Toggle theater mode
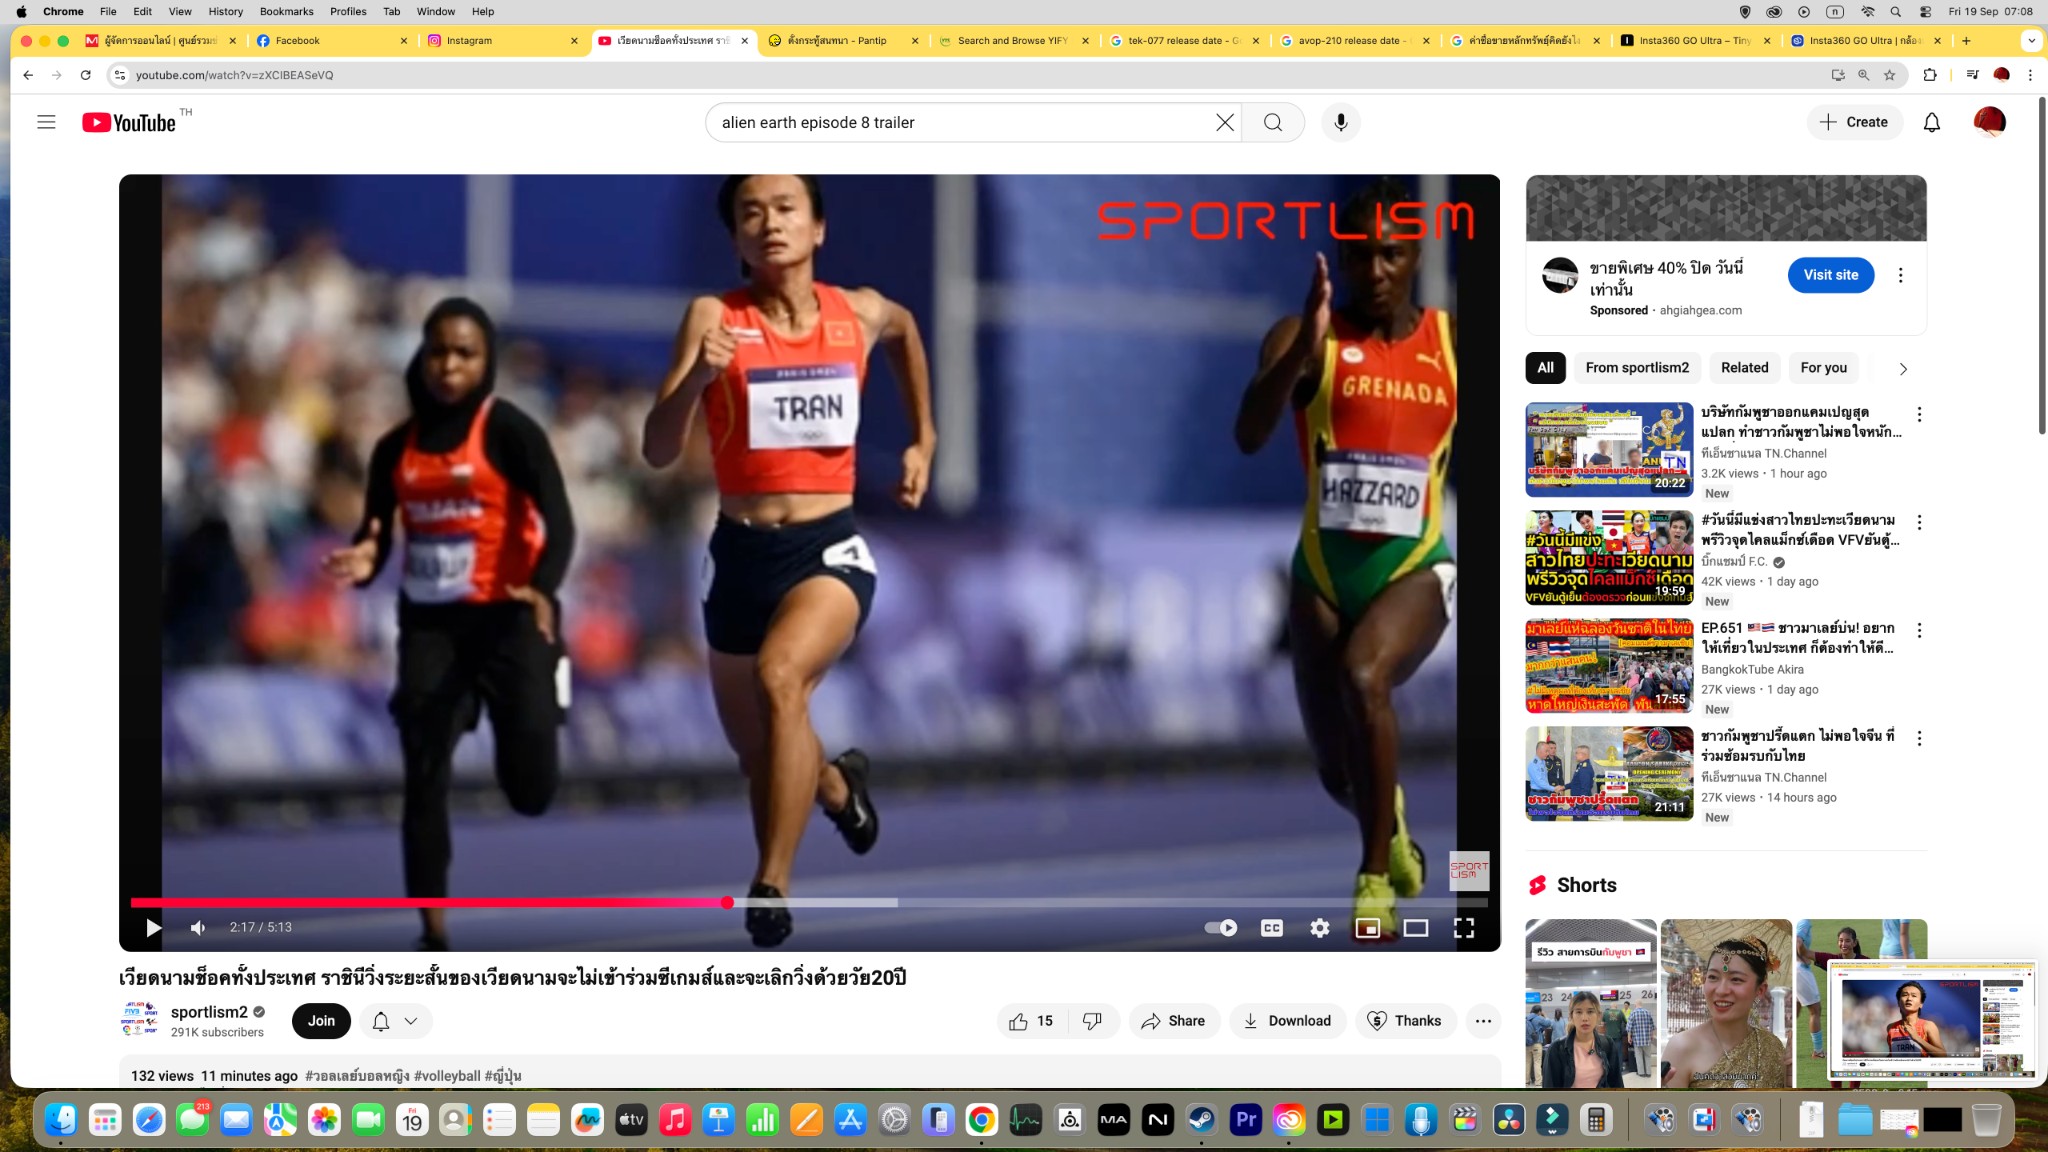2048x1152 pixels. click(1415, 927)
